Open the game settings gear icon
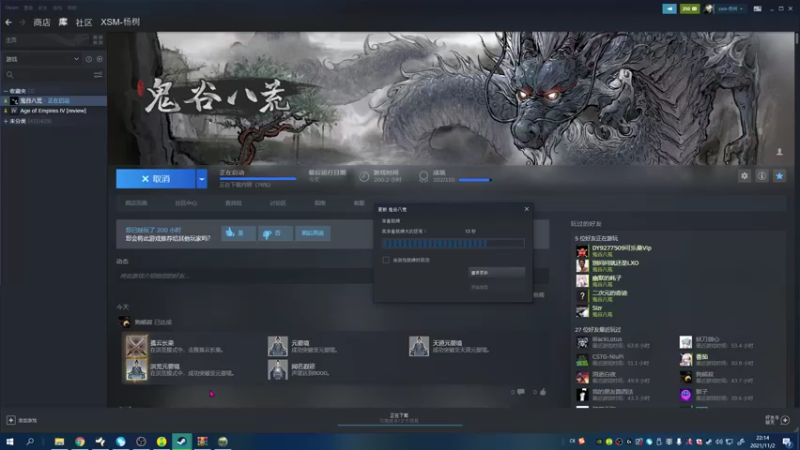 [x=744, y=176]
